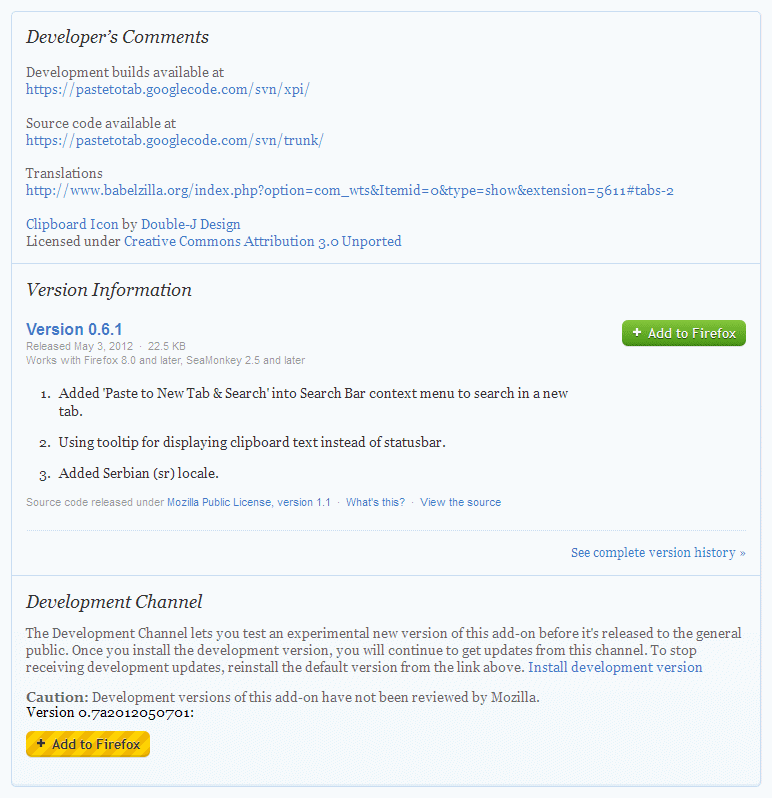Click the green Add to Firefox button
The height and width of the screenshot is (798, 772).
683,333
